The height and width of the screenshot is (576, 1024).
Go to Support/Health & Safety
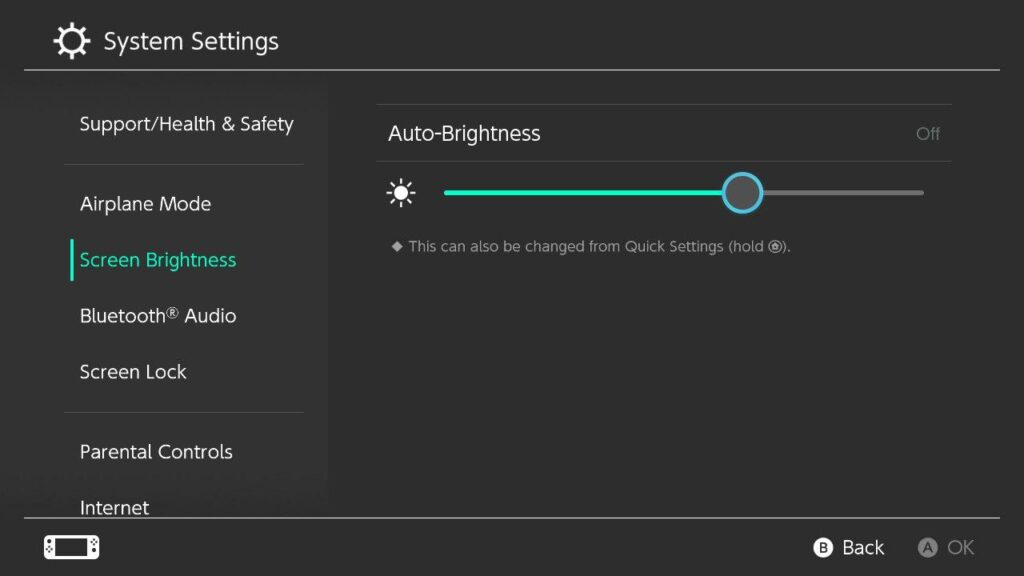(186, 124)
